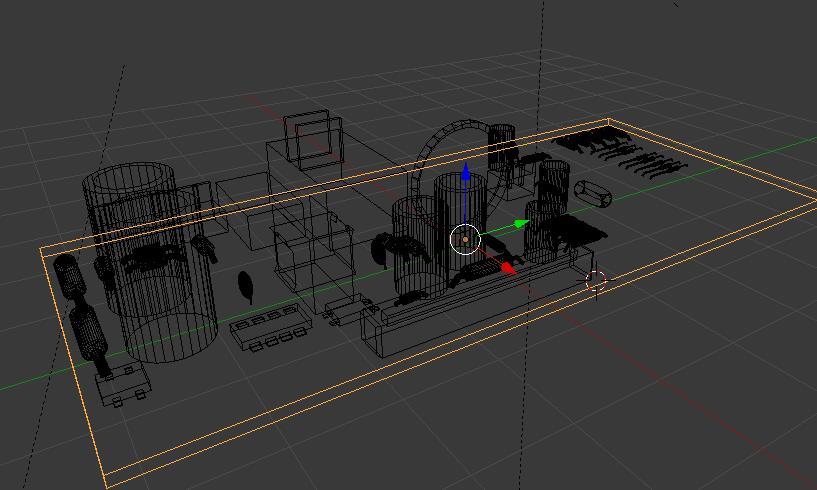This screenshot has width=817, height=490.
Task: Click the white circle at gizmo center
Action: tap(465, 239)
